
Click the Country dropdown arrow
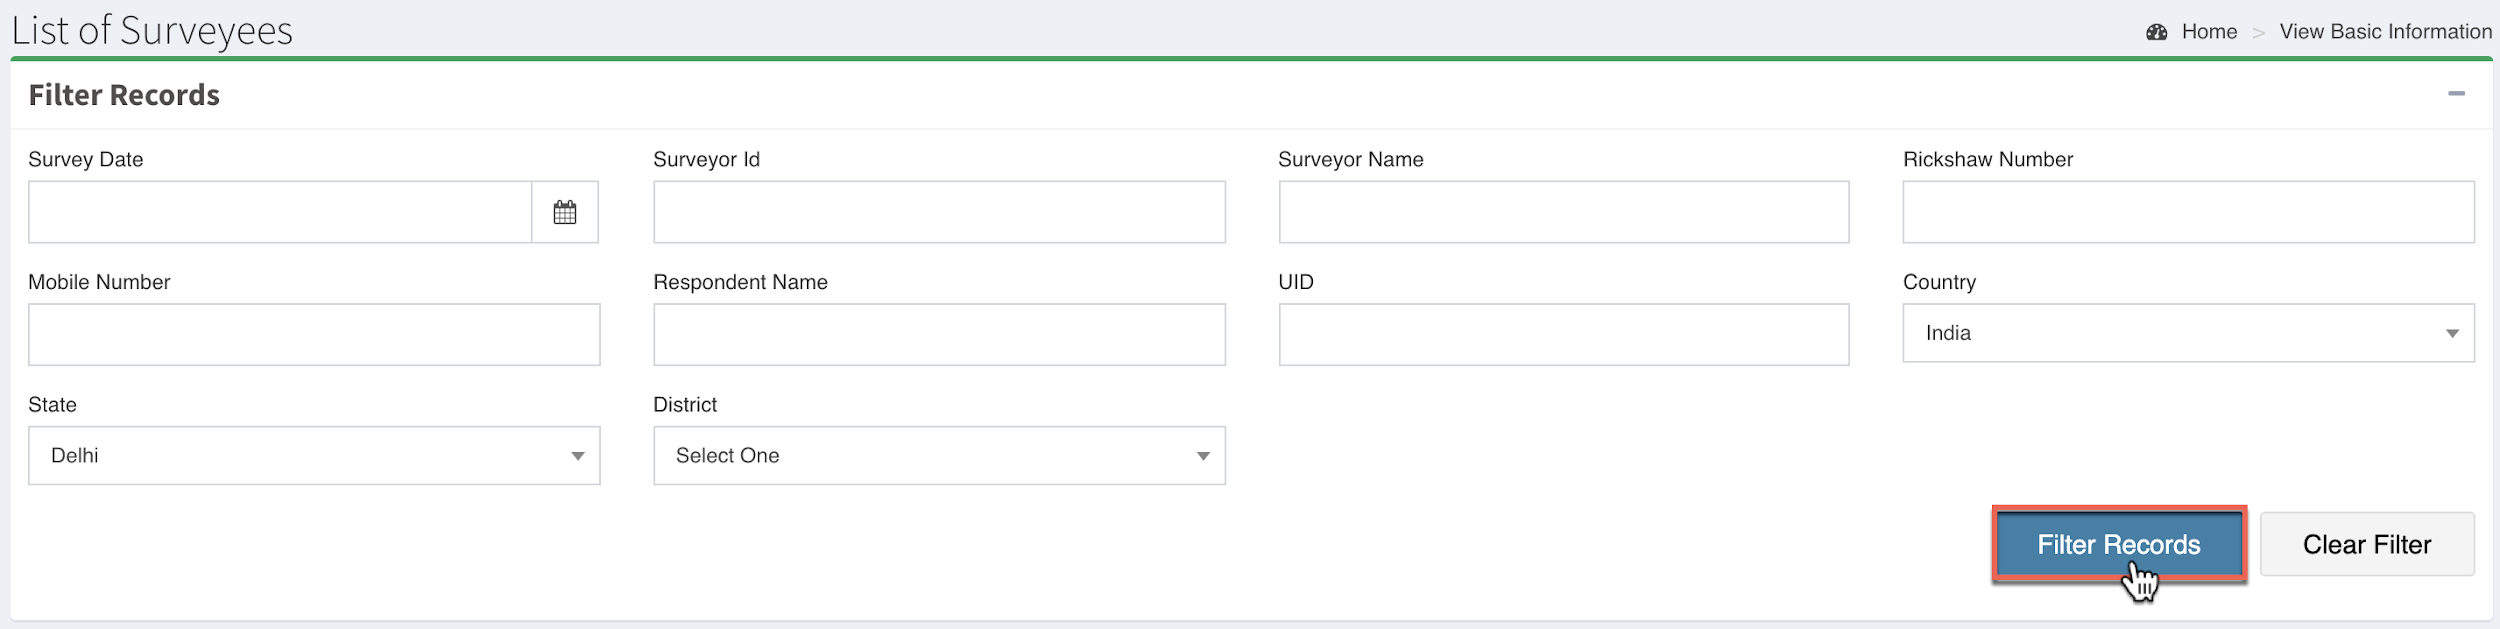click(x=2452, y=334)
